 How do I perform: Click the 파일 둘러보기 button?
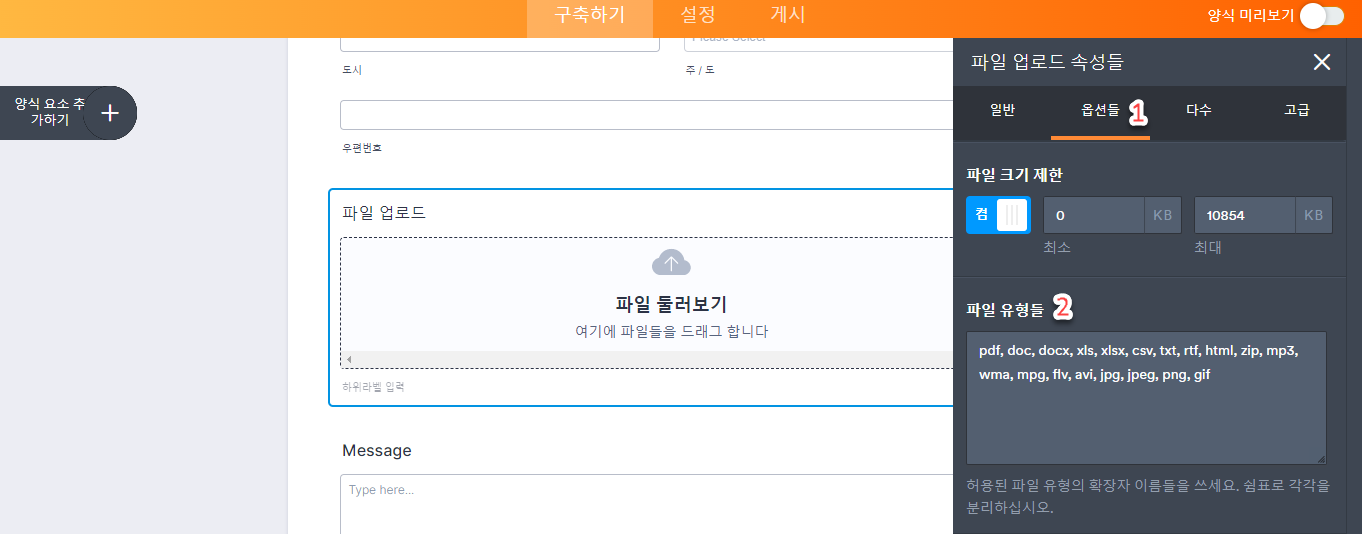[x=670, y=305]
